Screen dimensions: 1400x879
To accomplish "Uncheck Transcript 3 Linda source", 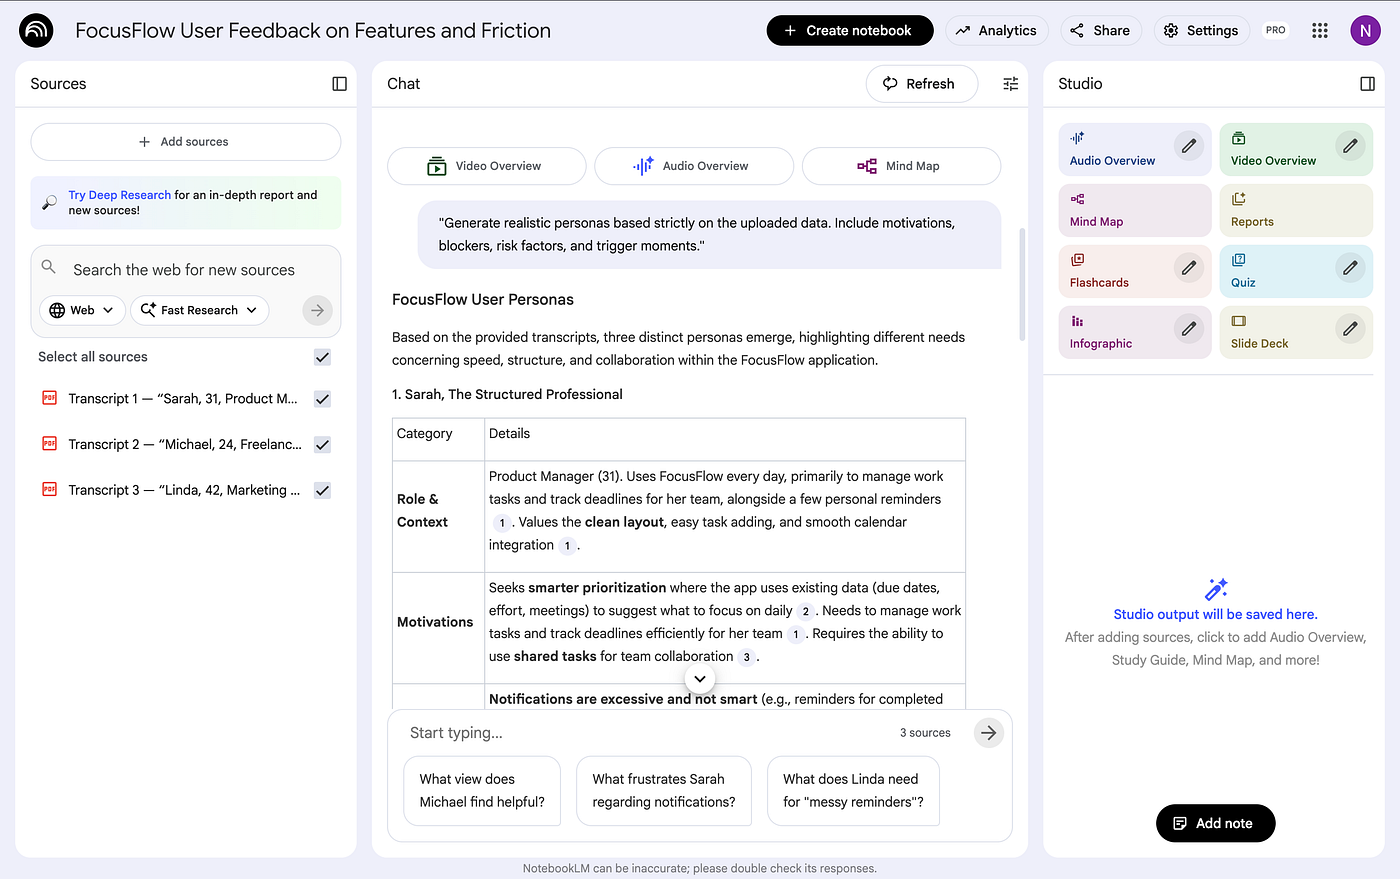I will [322, 491].
